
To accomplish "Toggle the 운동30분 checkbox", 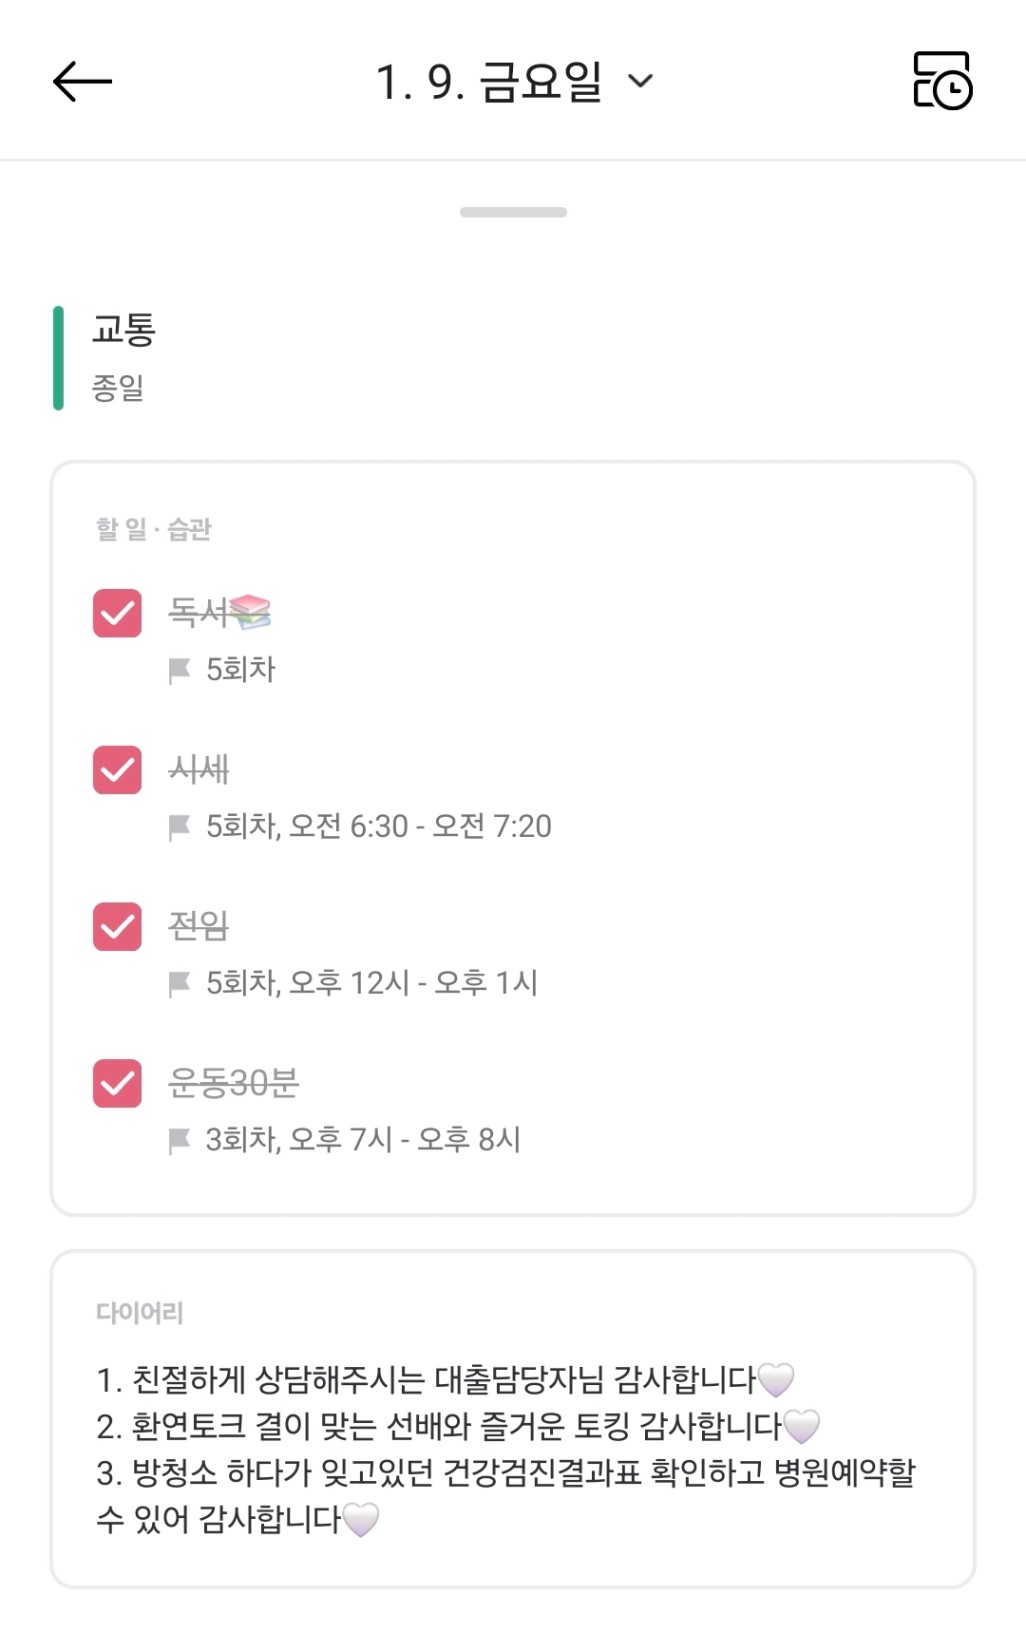I will 117,1083.
